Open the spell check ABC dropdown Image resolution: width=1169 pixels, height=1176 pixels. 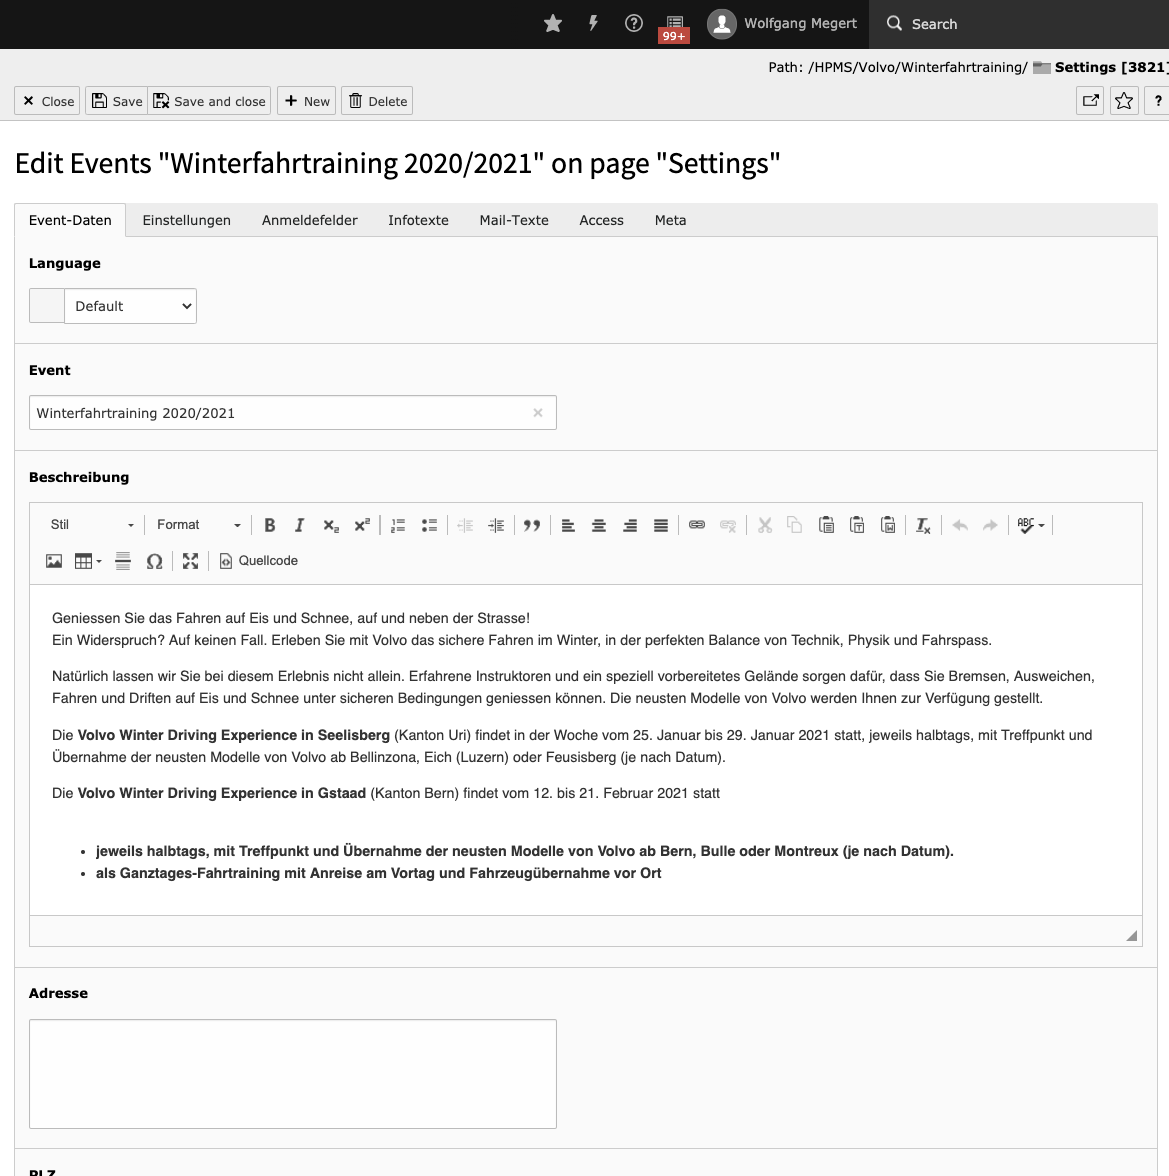[x=1031, y=525]
